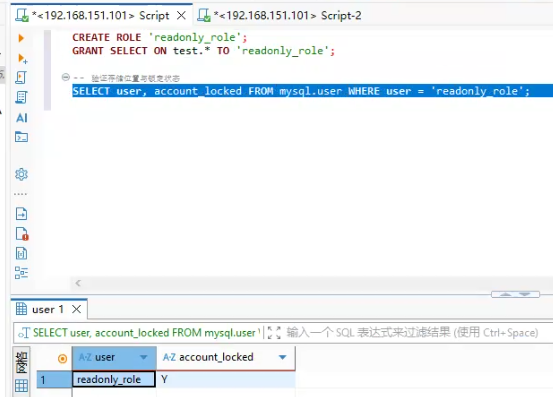Click the export output file icon
The height and width of the screenshot is (397, 553).
click(22, 214)
